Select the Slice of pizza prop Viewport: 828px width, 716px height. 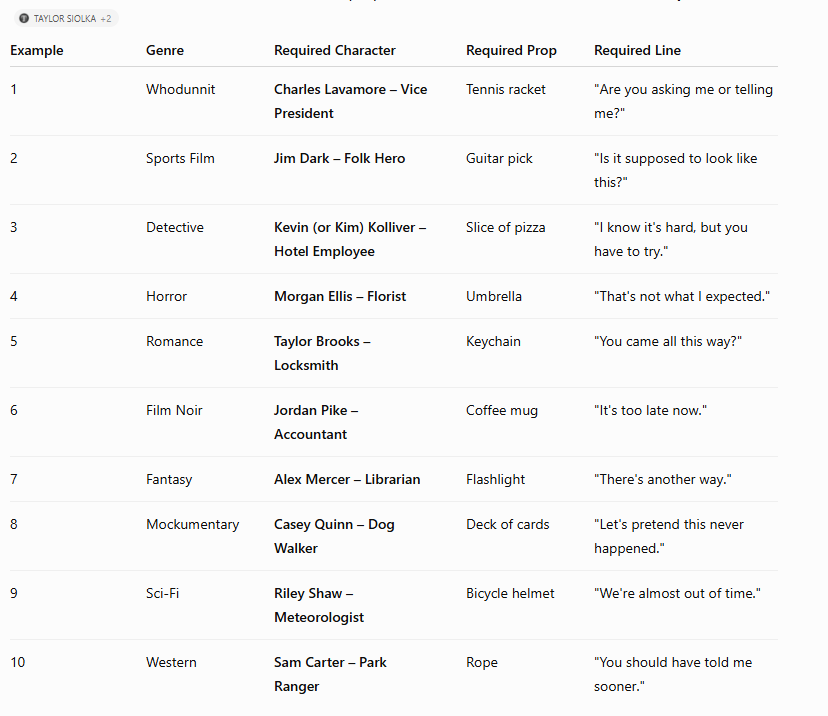pyautogui.click(x=505, y=228)
